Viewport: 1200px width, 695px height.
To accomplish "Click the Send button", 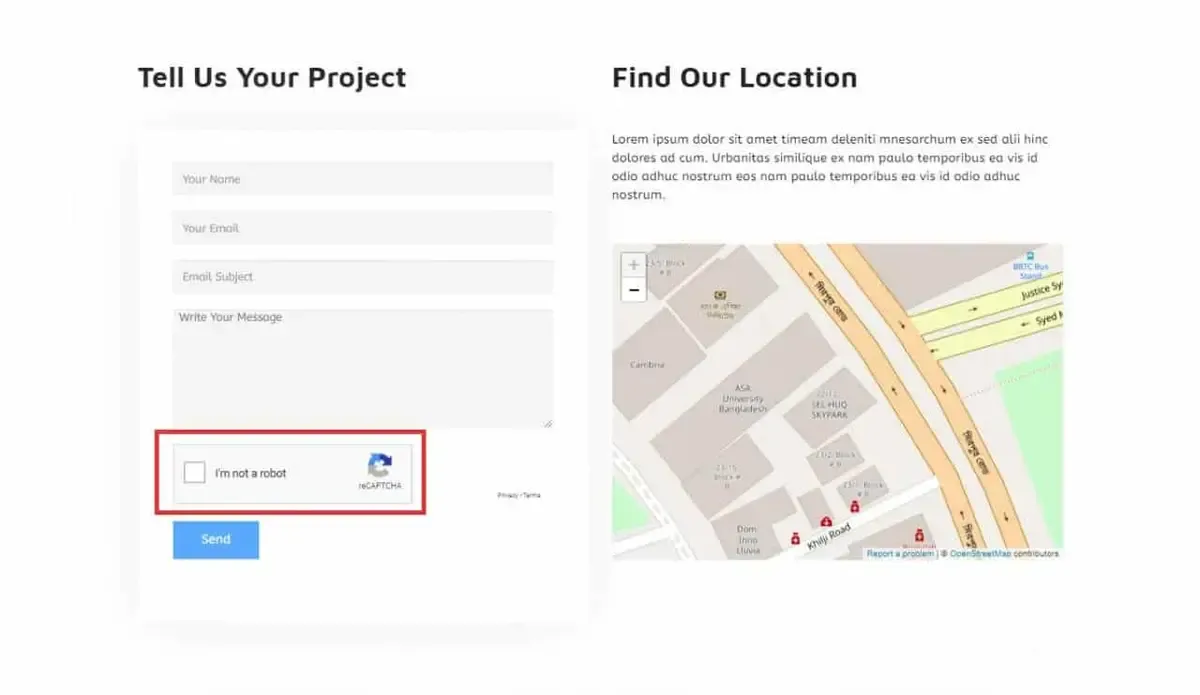I will tap(216, 540).
